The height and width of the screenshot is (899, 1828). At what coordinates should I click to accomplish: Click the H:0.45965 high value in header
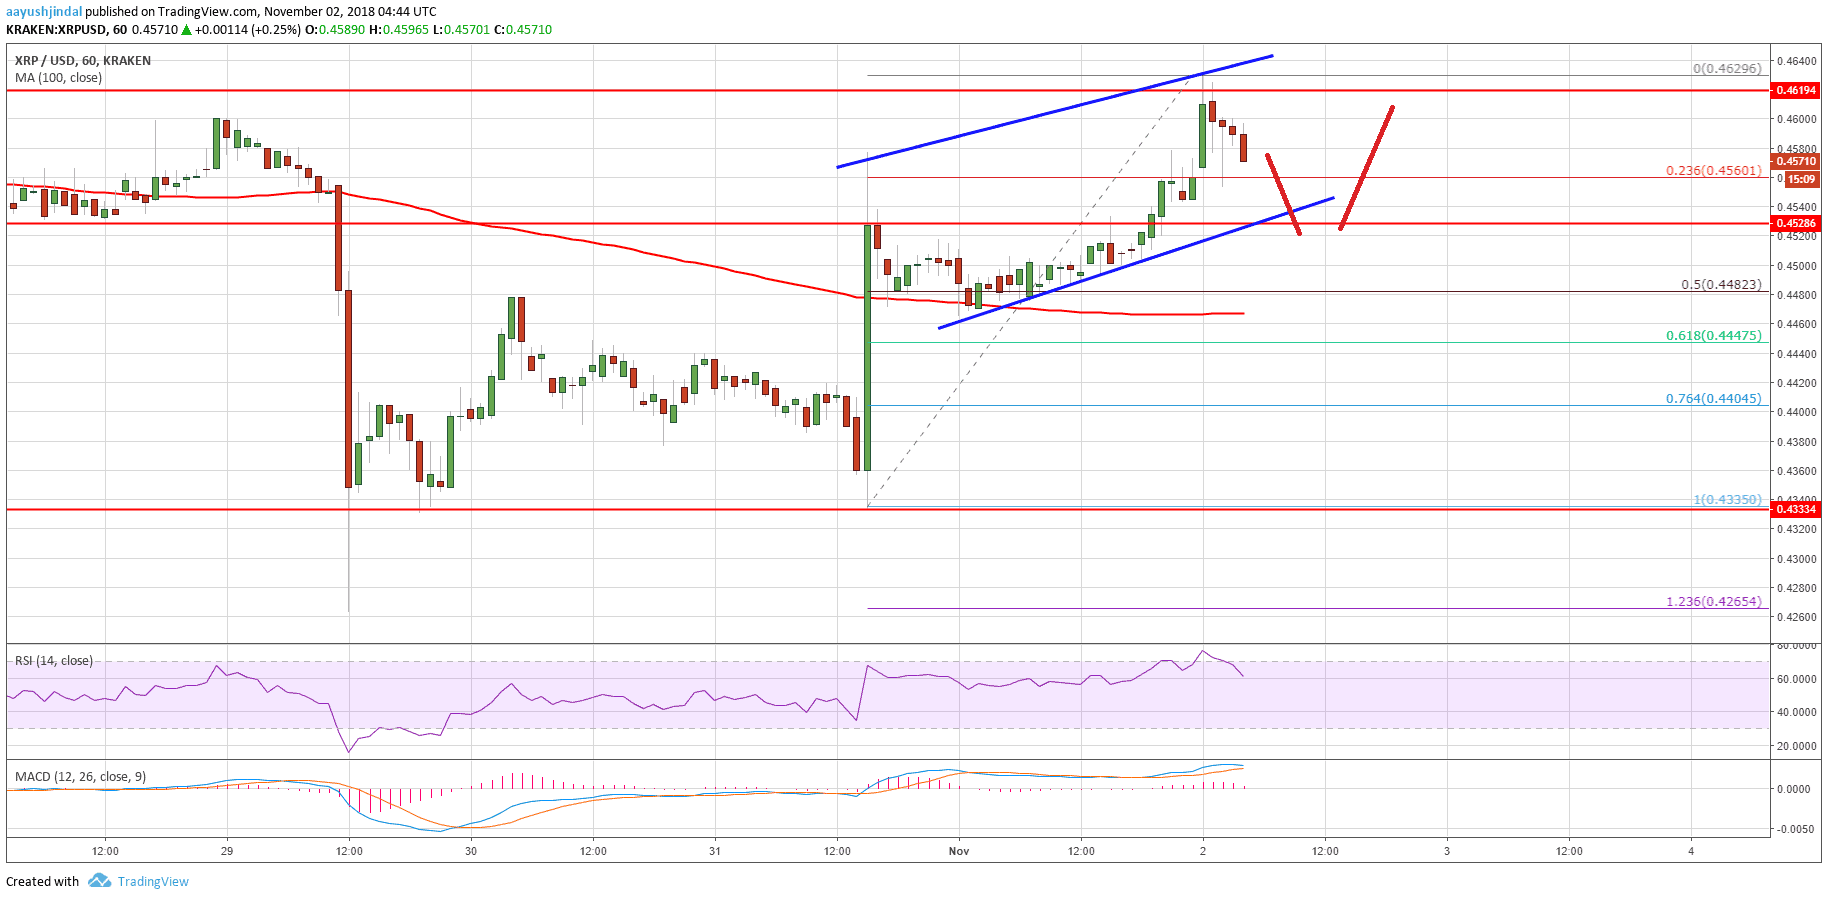[x=399, y=30]
